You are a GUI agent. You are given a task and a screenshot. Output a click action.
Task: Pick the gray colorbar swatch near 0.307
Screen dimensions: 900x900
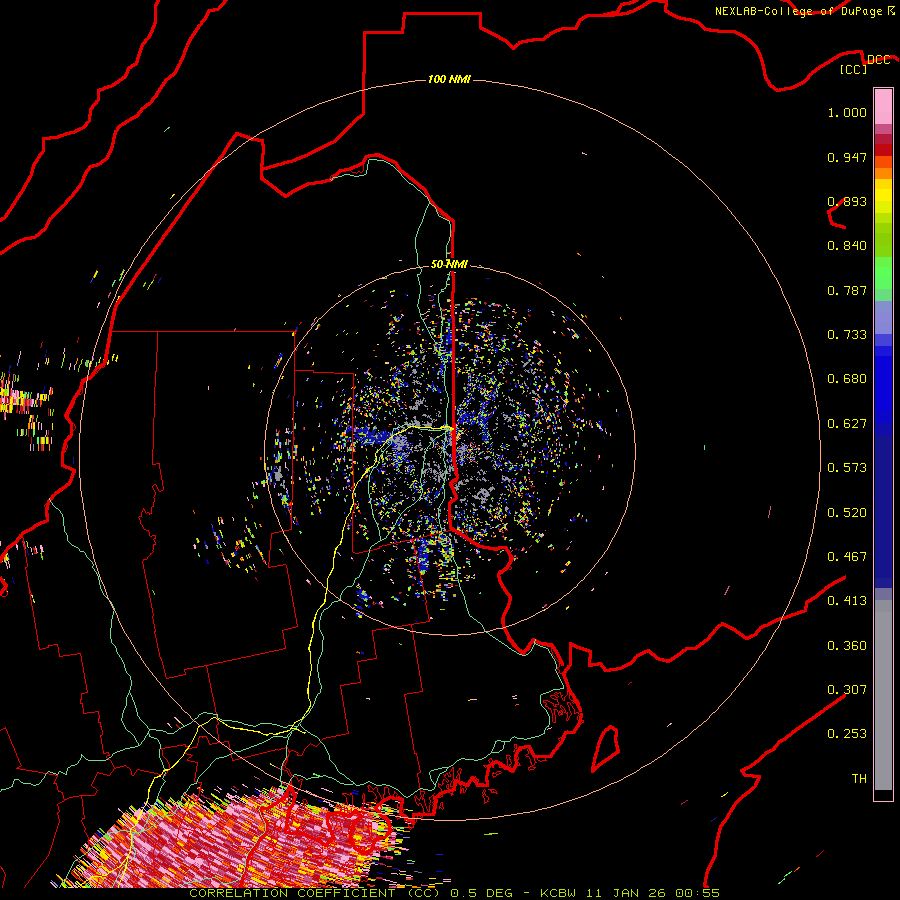tap(883, 695)
